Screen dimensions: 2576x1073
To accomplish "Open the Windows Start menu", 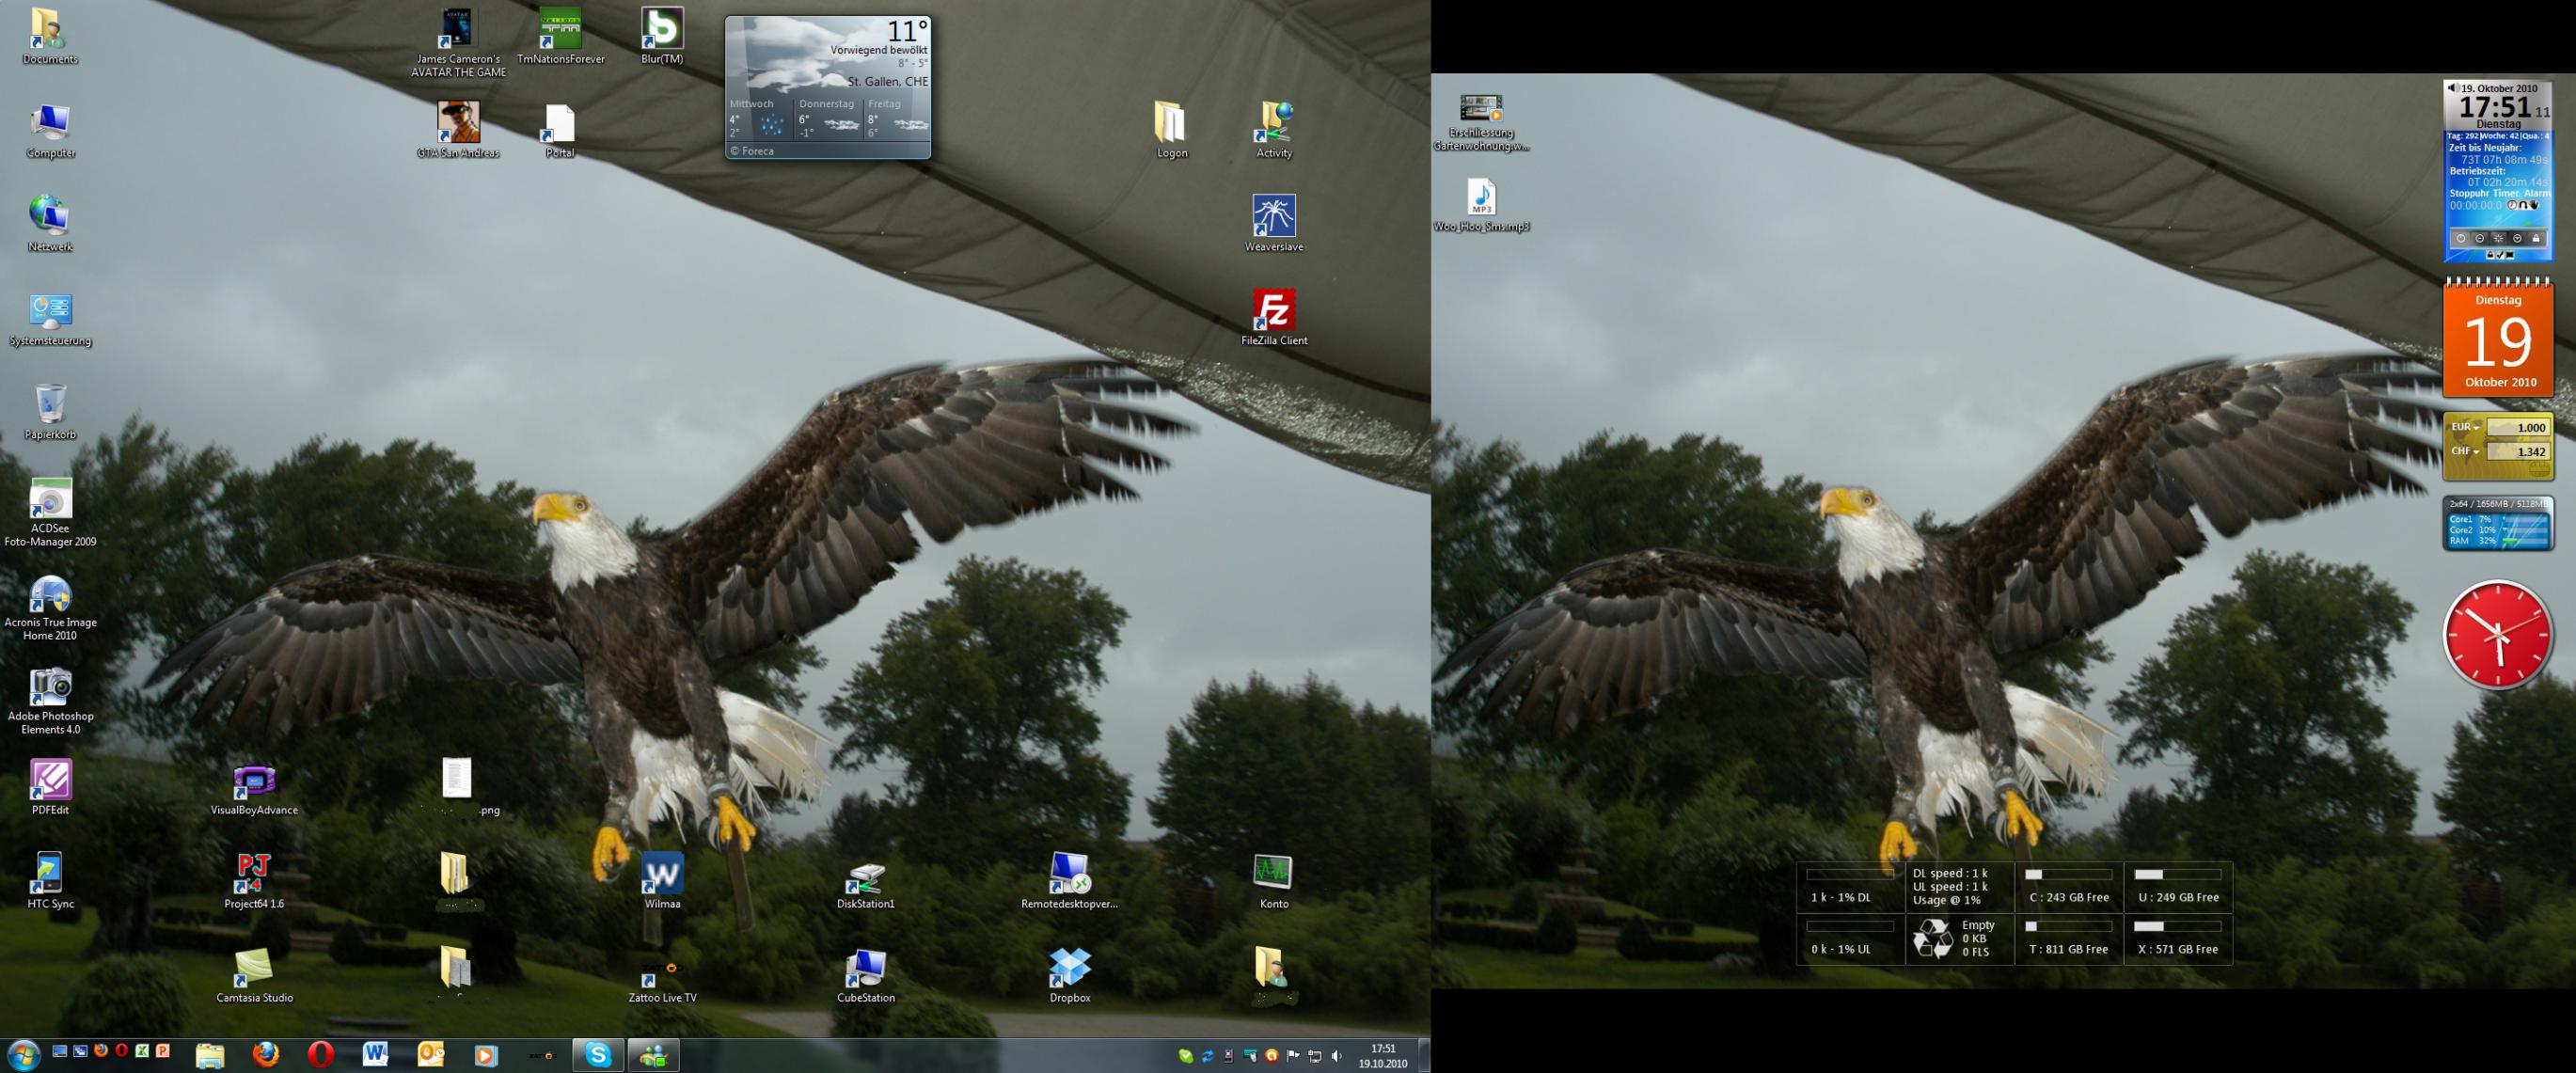I will click(x=23, y=1055).
